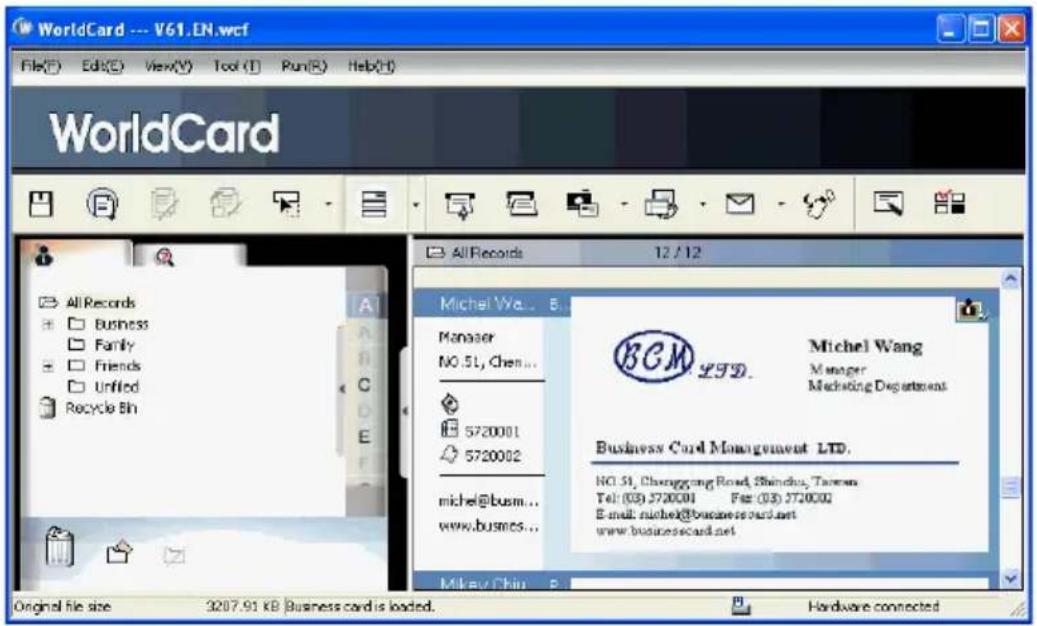Open the Run menu
The width and height of the screenshot is (1037, 626).
tap(304, 66)
